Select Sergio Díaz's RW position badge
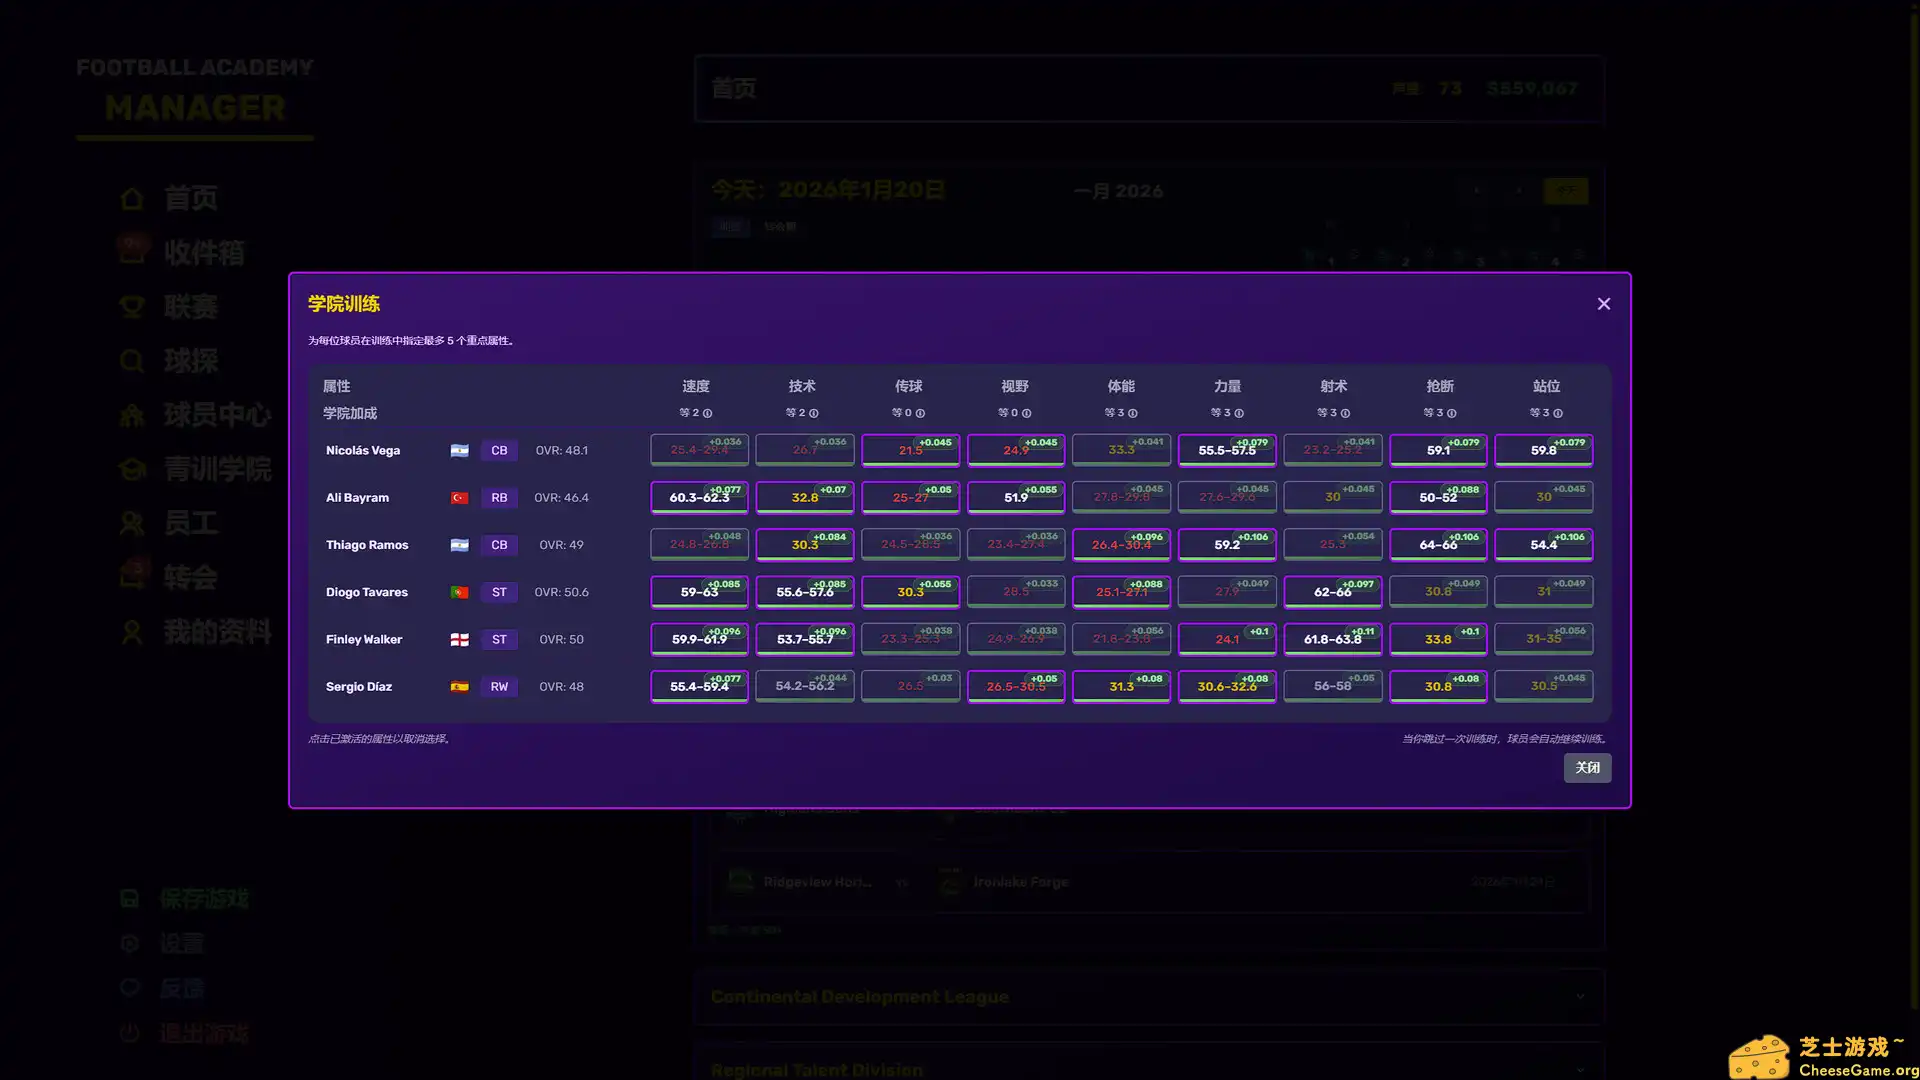Screen dimensions: 1920x1080 [x=499, y=687]
